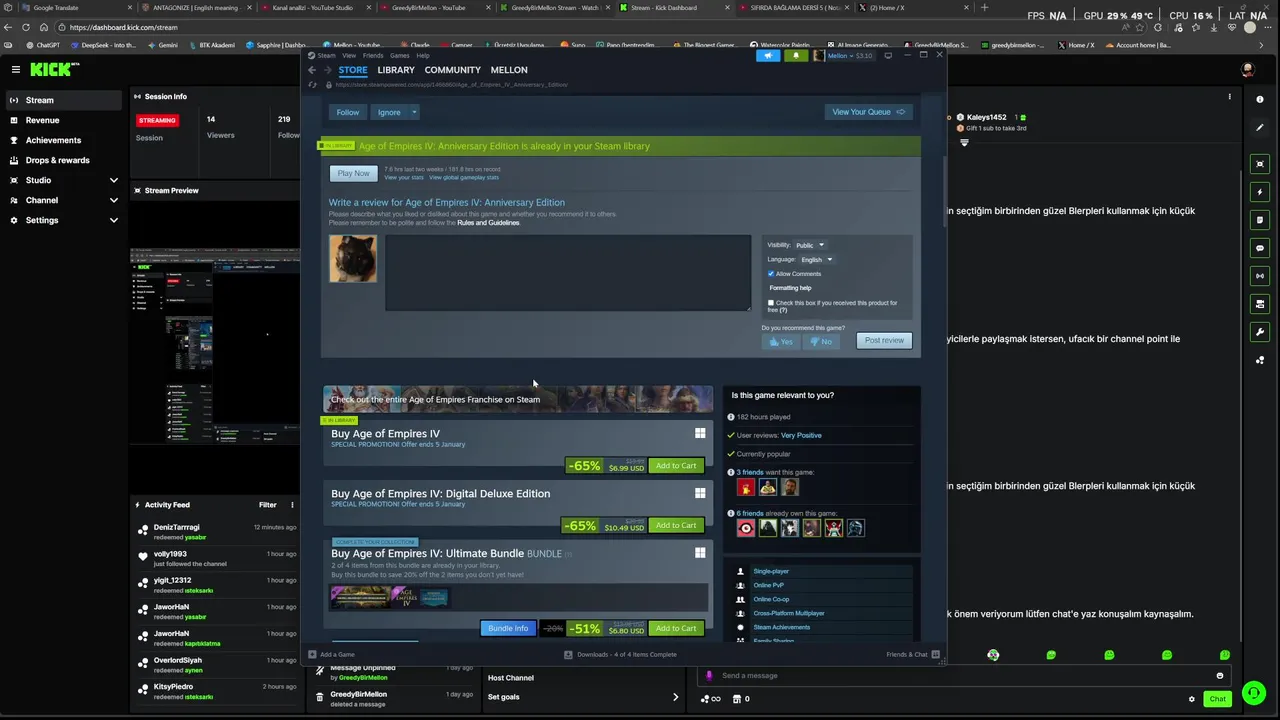The image size is (1280, 720).
Task: Click Steam Achievements feature tag
Action: pos(782,627)
